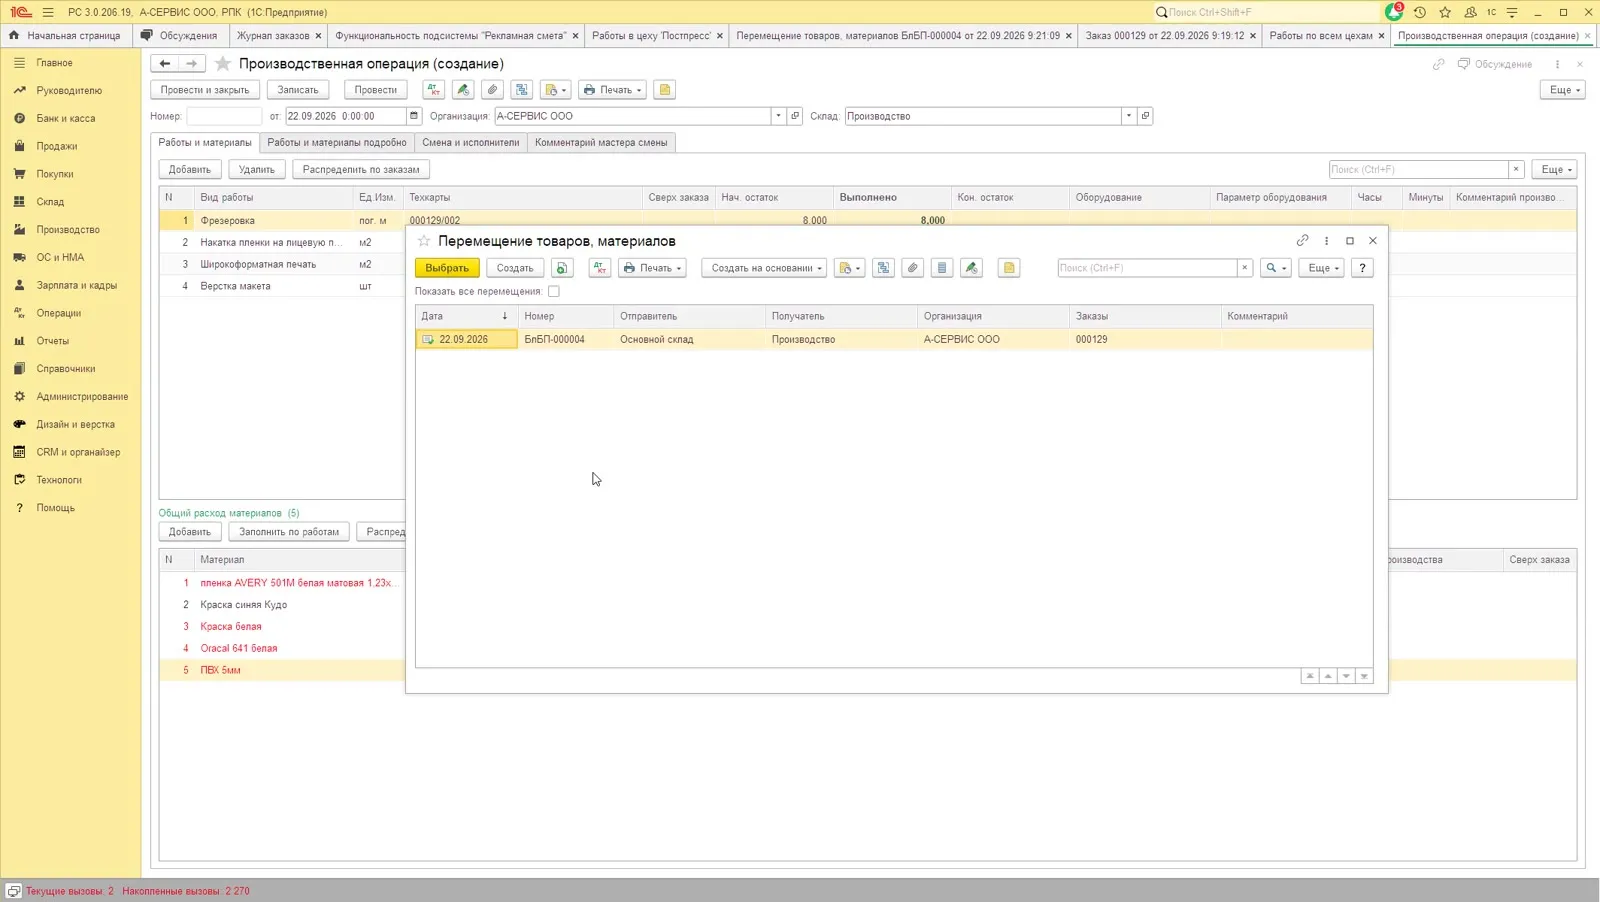Click the transfer dialog search field
The width and height of the screenshot is (1600, 902).
1147,268
